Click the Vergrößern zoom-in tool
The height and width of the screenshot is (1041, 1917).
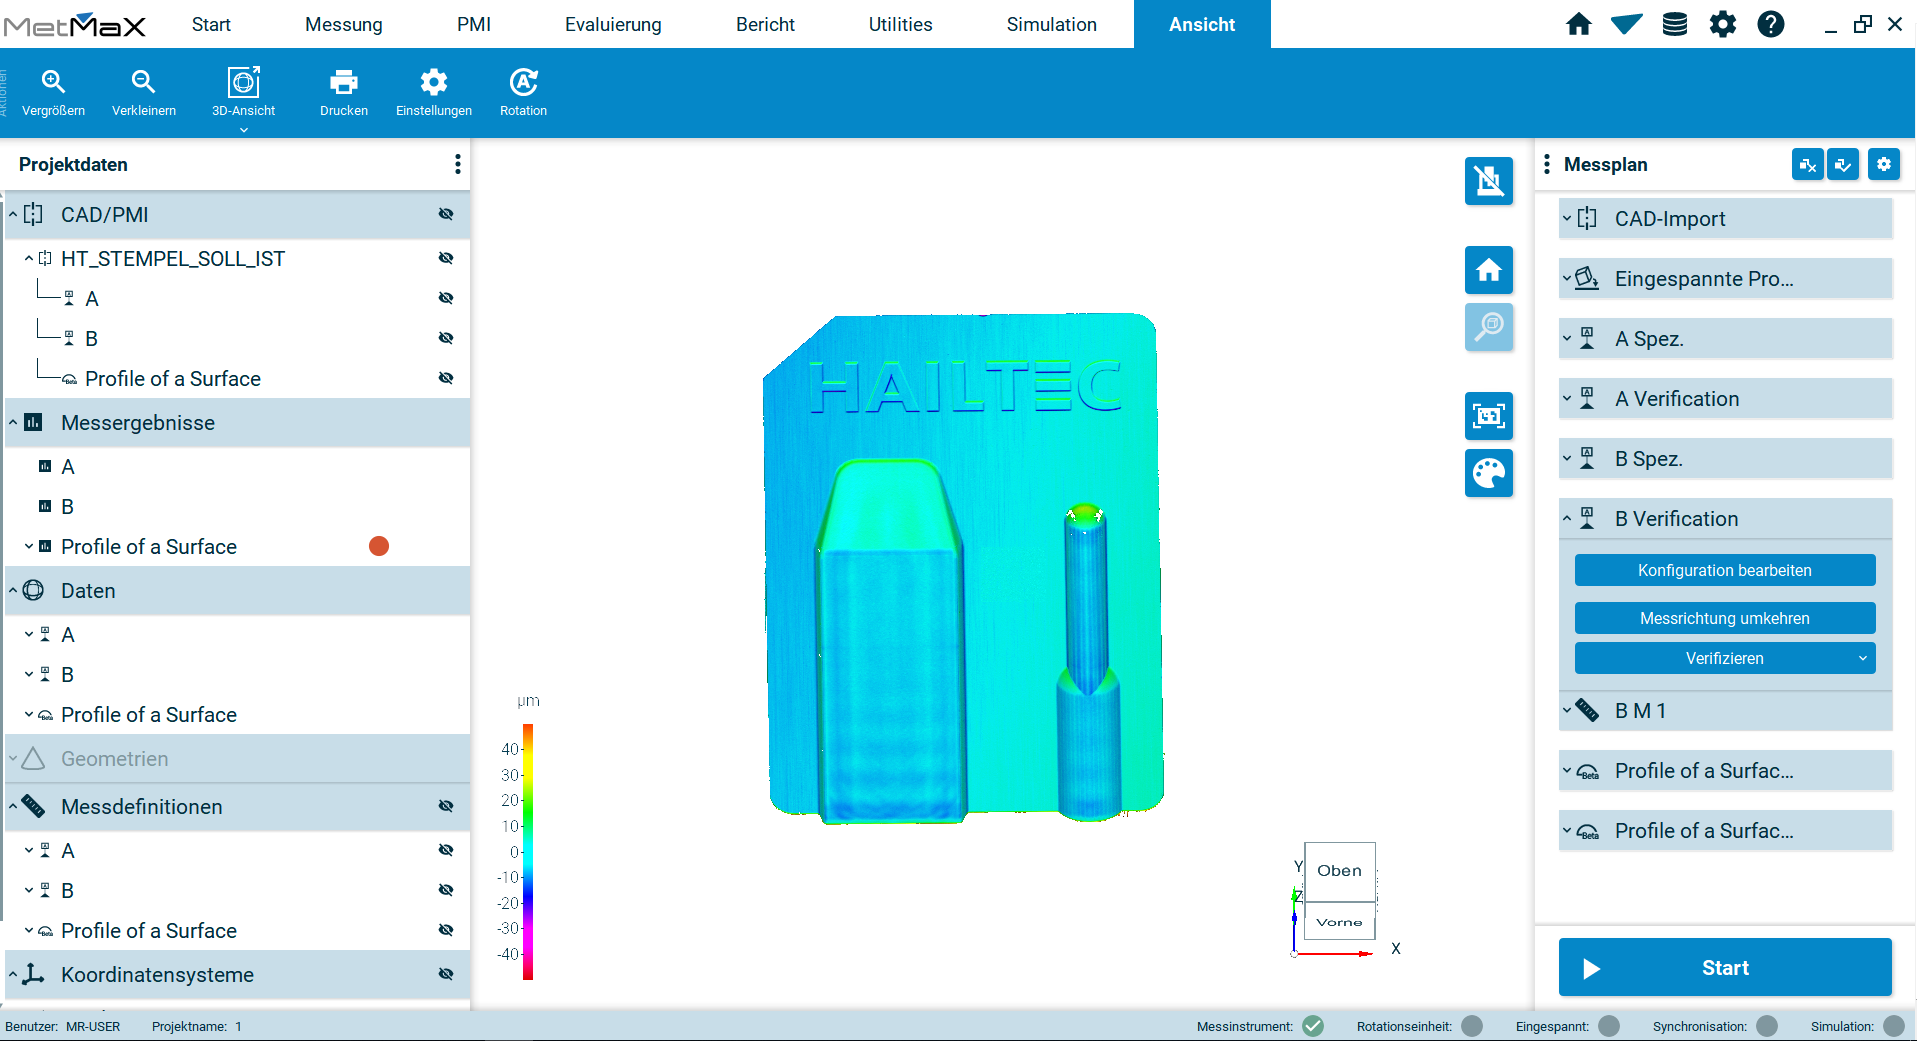click(x=53, y=92)
